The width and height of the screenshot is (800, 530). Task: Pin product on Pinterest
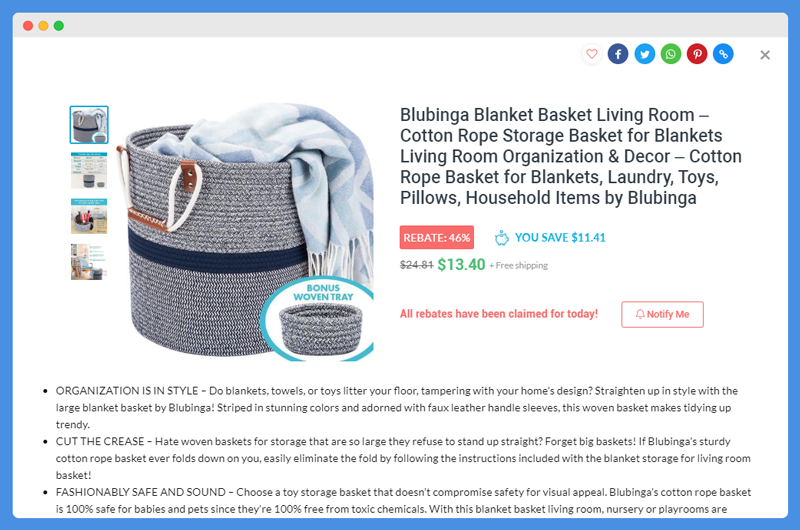[697, 54]
